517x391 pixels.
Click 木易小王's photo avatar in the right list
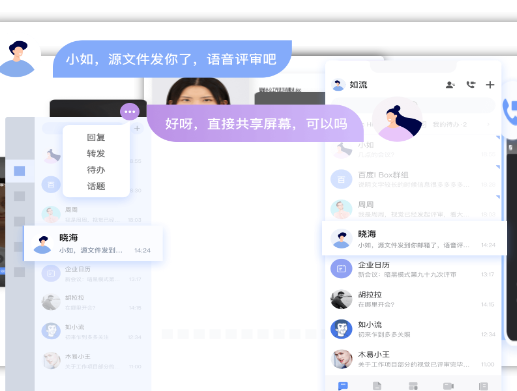pyautogui.click(x=341, y=359)
